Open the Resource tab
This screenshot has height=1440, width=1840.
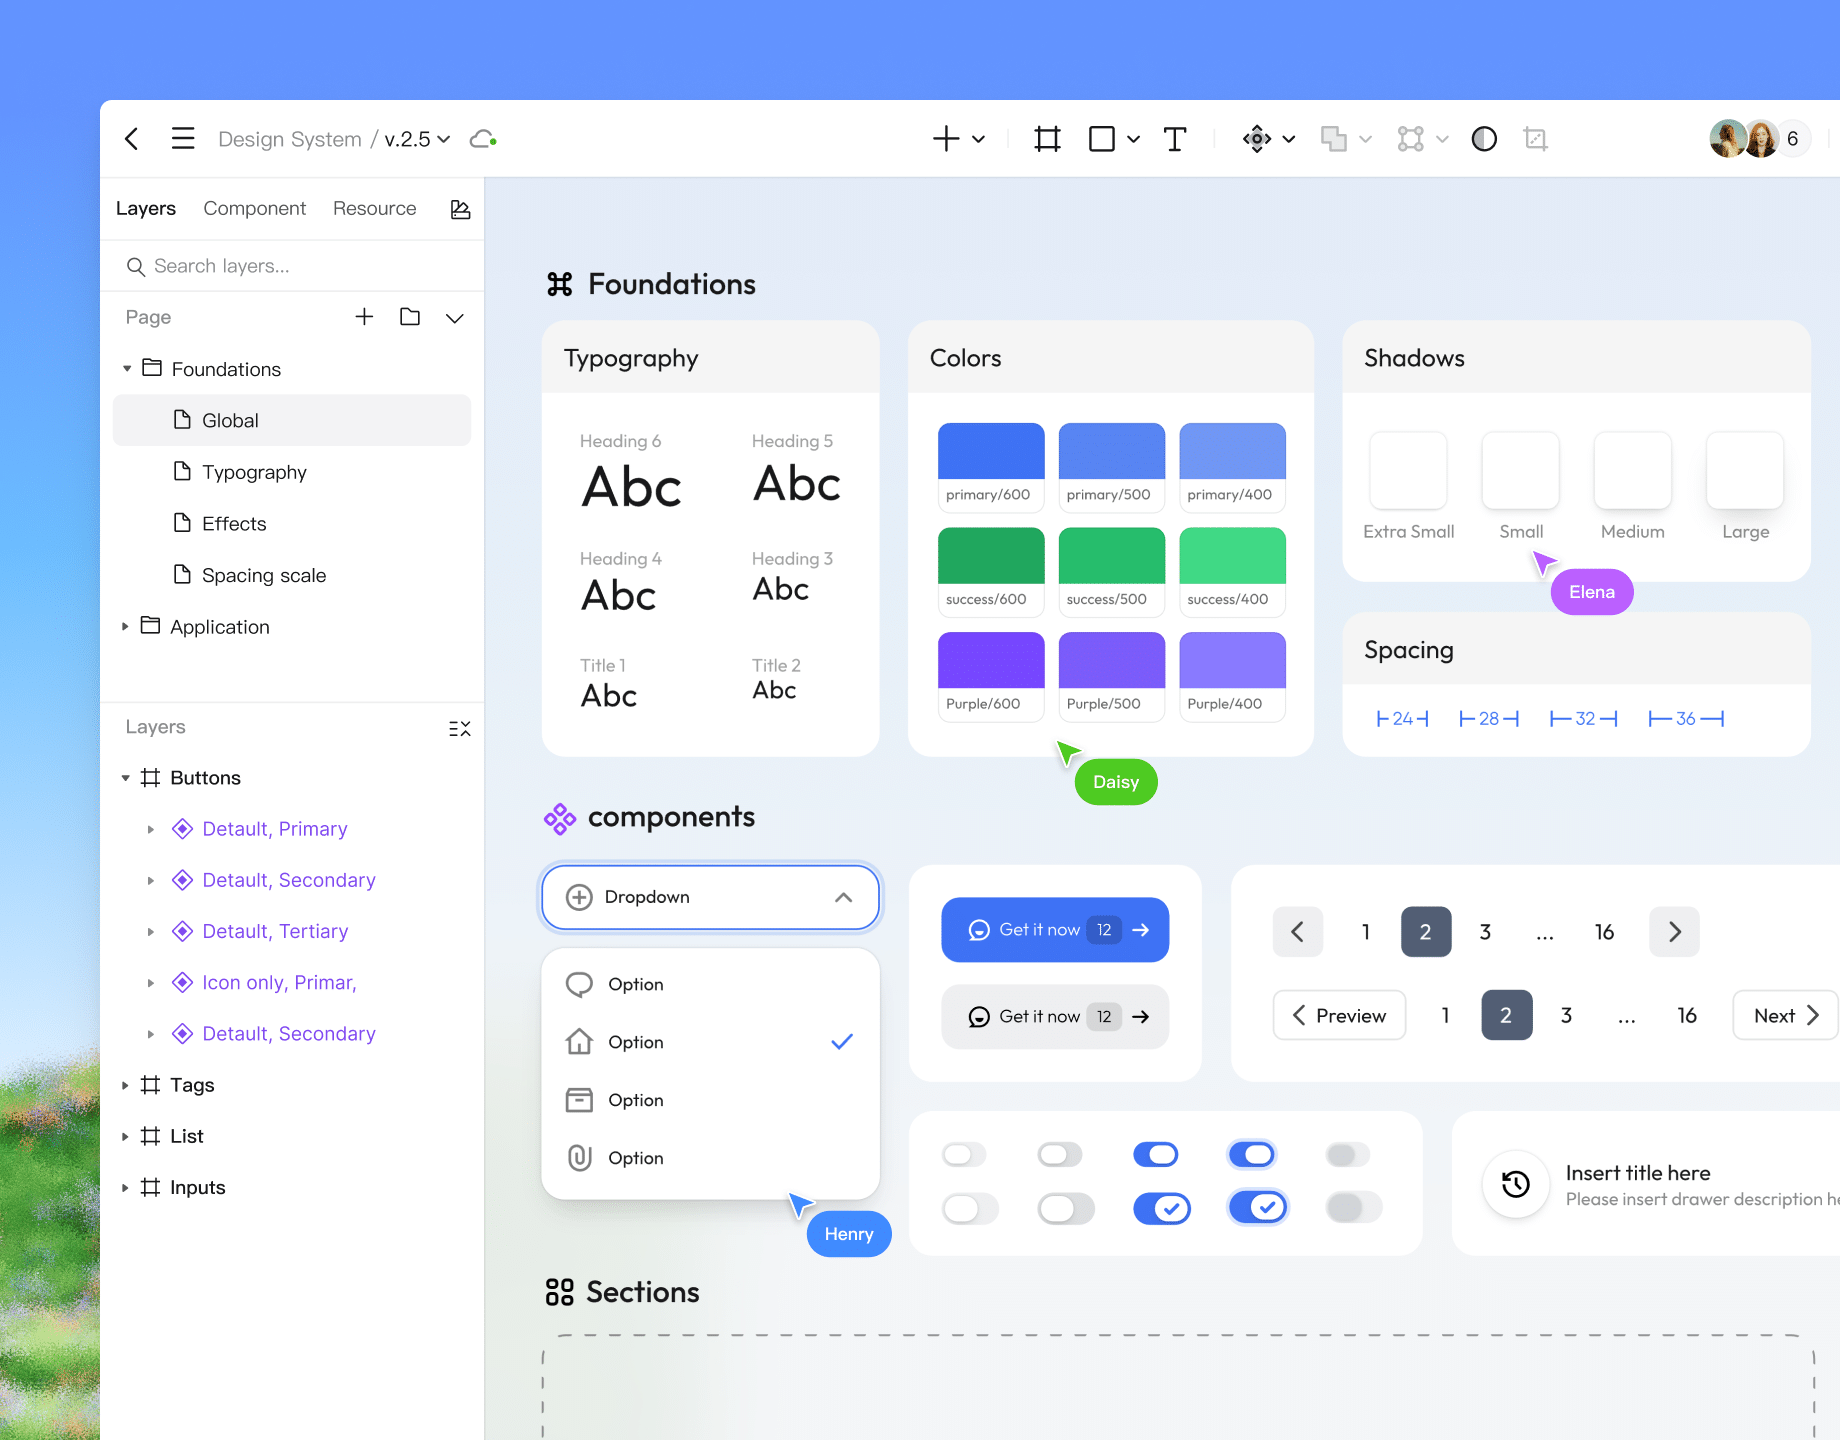(x=374, y=208)
